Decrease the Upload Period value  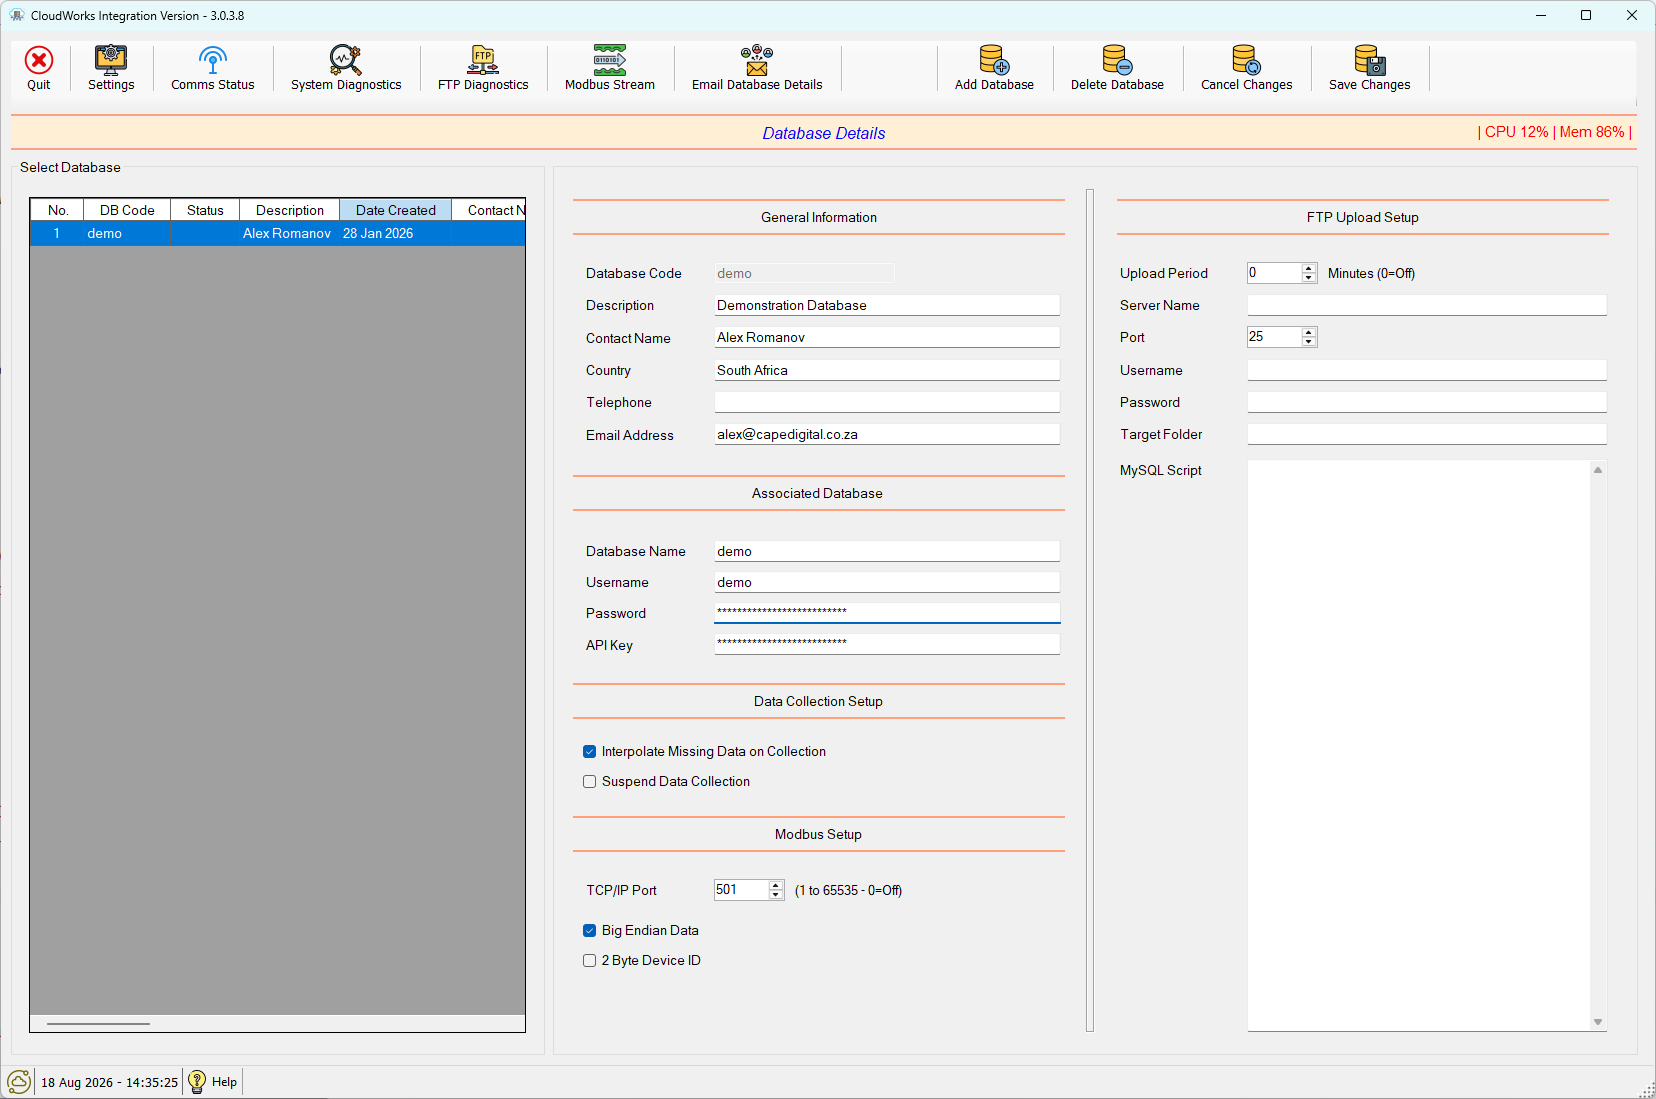tap(1309, 278)
